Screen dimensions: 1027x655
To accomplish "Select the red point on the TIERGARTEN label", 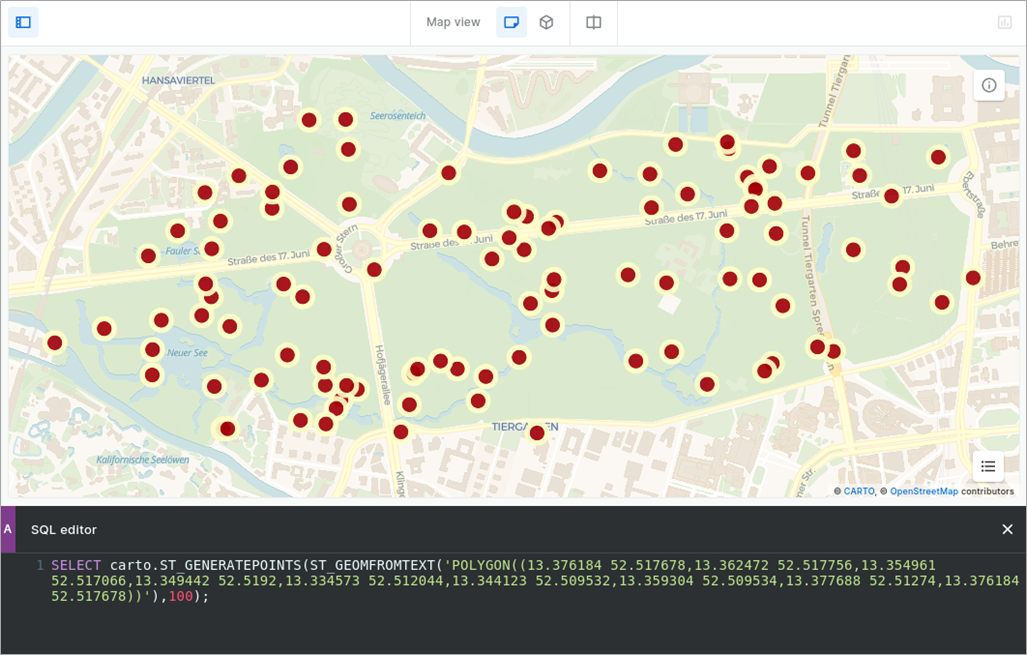I will (x=537, y=433).
